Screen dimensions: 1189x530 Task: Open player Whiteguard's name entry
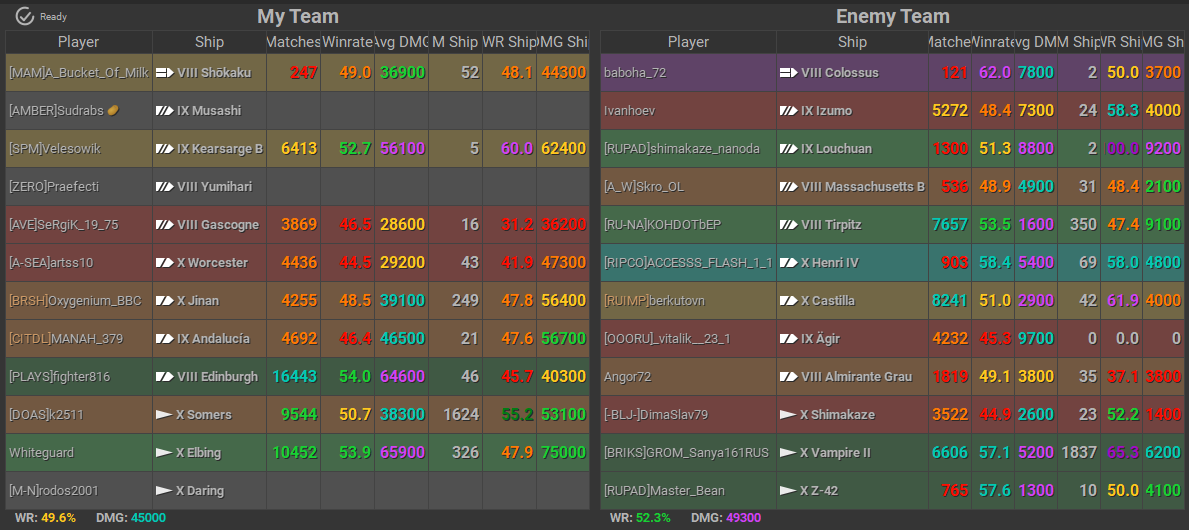point(41,453)
